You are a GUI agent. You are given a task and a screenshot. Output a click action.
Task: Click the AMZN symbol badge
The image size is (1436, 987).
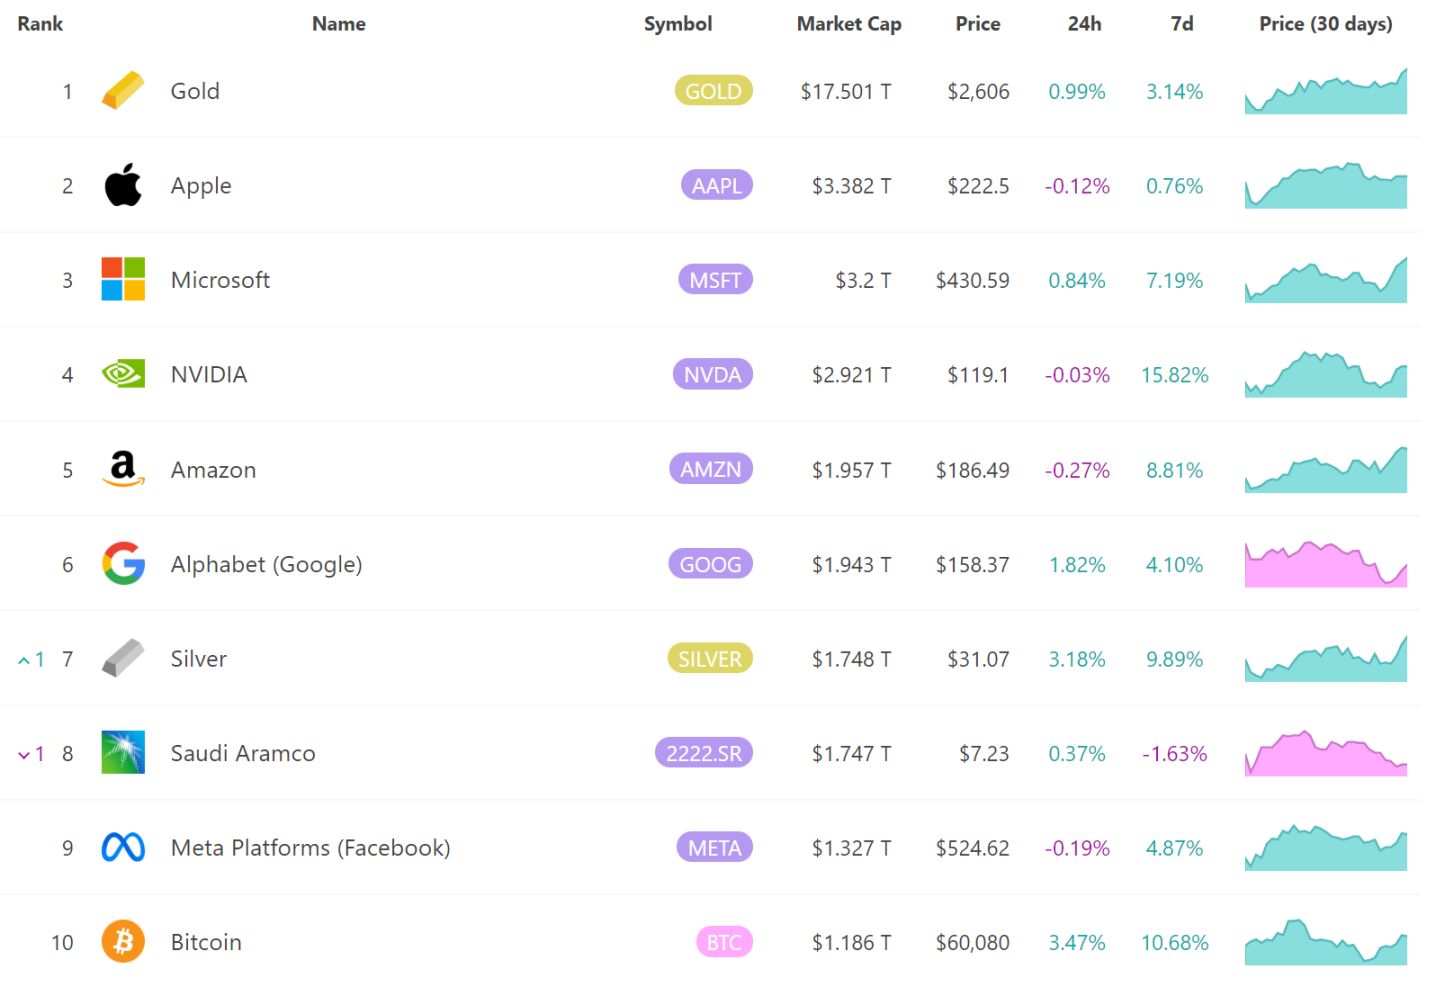pyautogui.click(x=711, y=469)
